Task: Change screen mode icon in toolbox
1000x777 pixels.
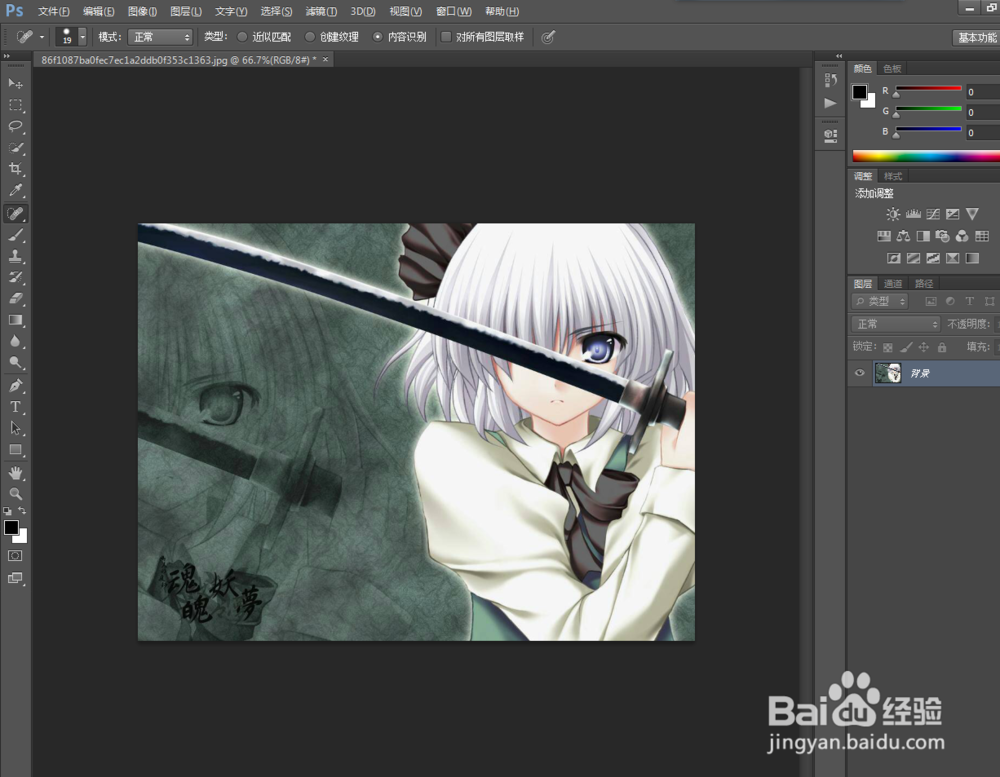Action: point(15,578)
